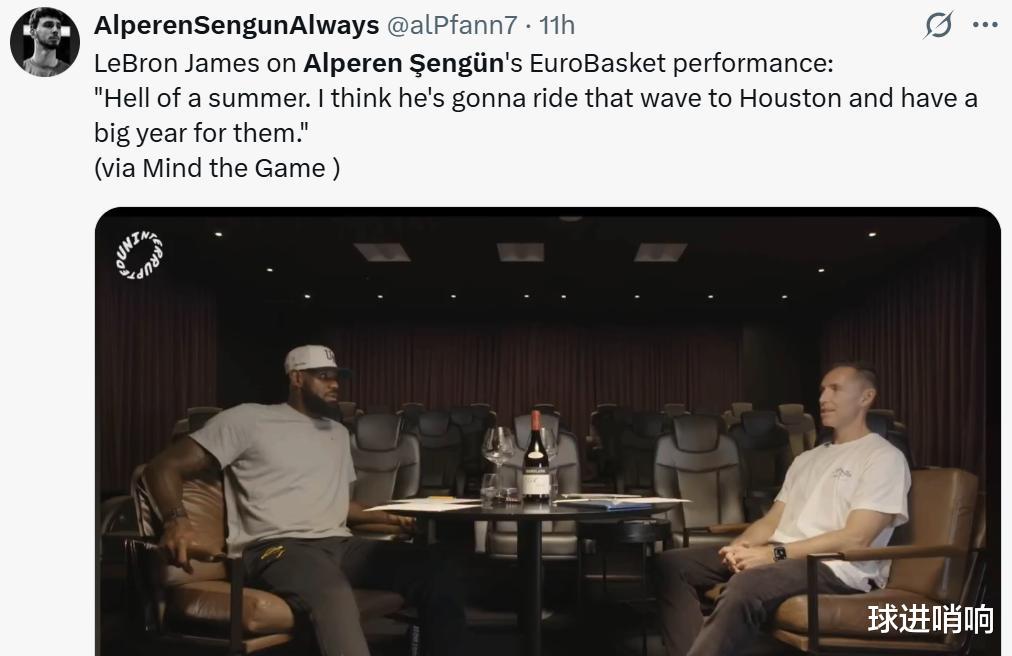The width and height of the screenshot is (1012, 656).
Task: Click the @alPfann7 handle
Action: click(451, 25)
